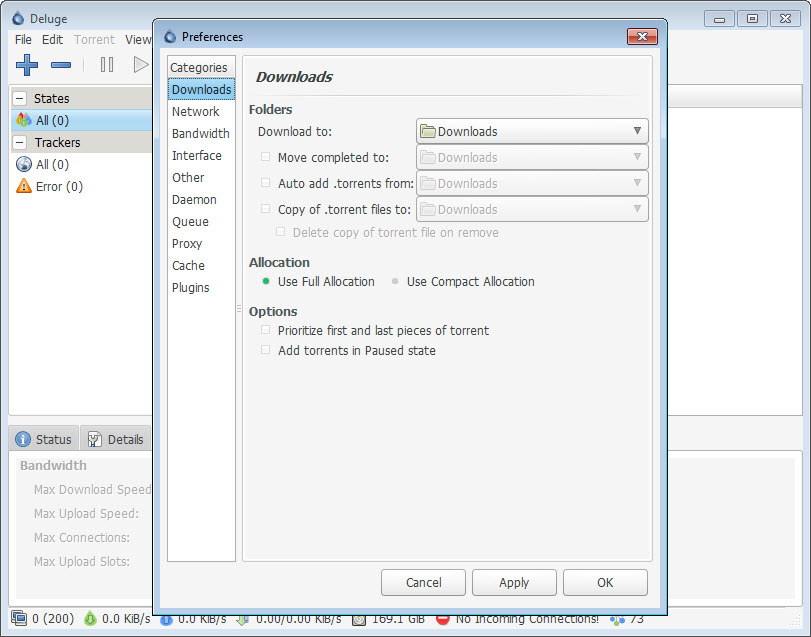Select the Queue category
Viewport: 811px width, 637px height.
pyautogui.click(x=201, y=222)
